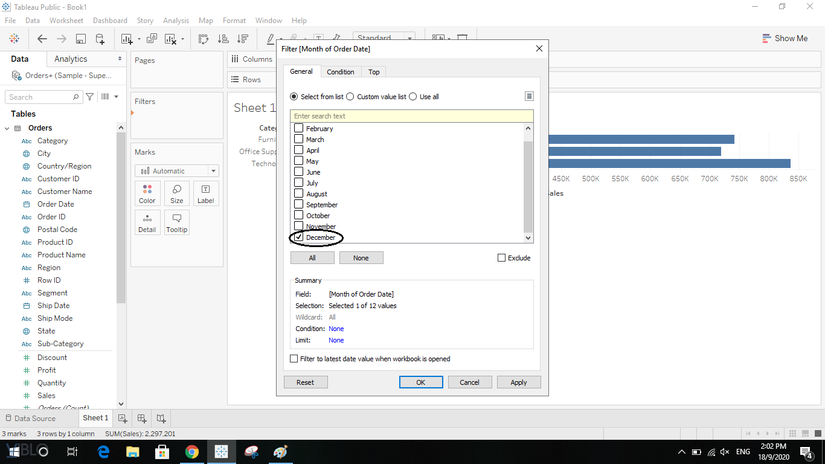
Task: Add a new data source from the toolbar
Action: [x=100, y=39]
